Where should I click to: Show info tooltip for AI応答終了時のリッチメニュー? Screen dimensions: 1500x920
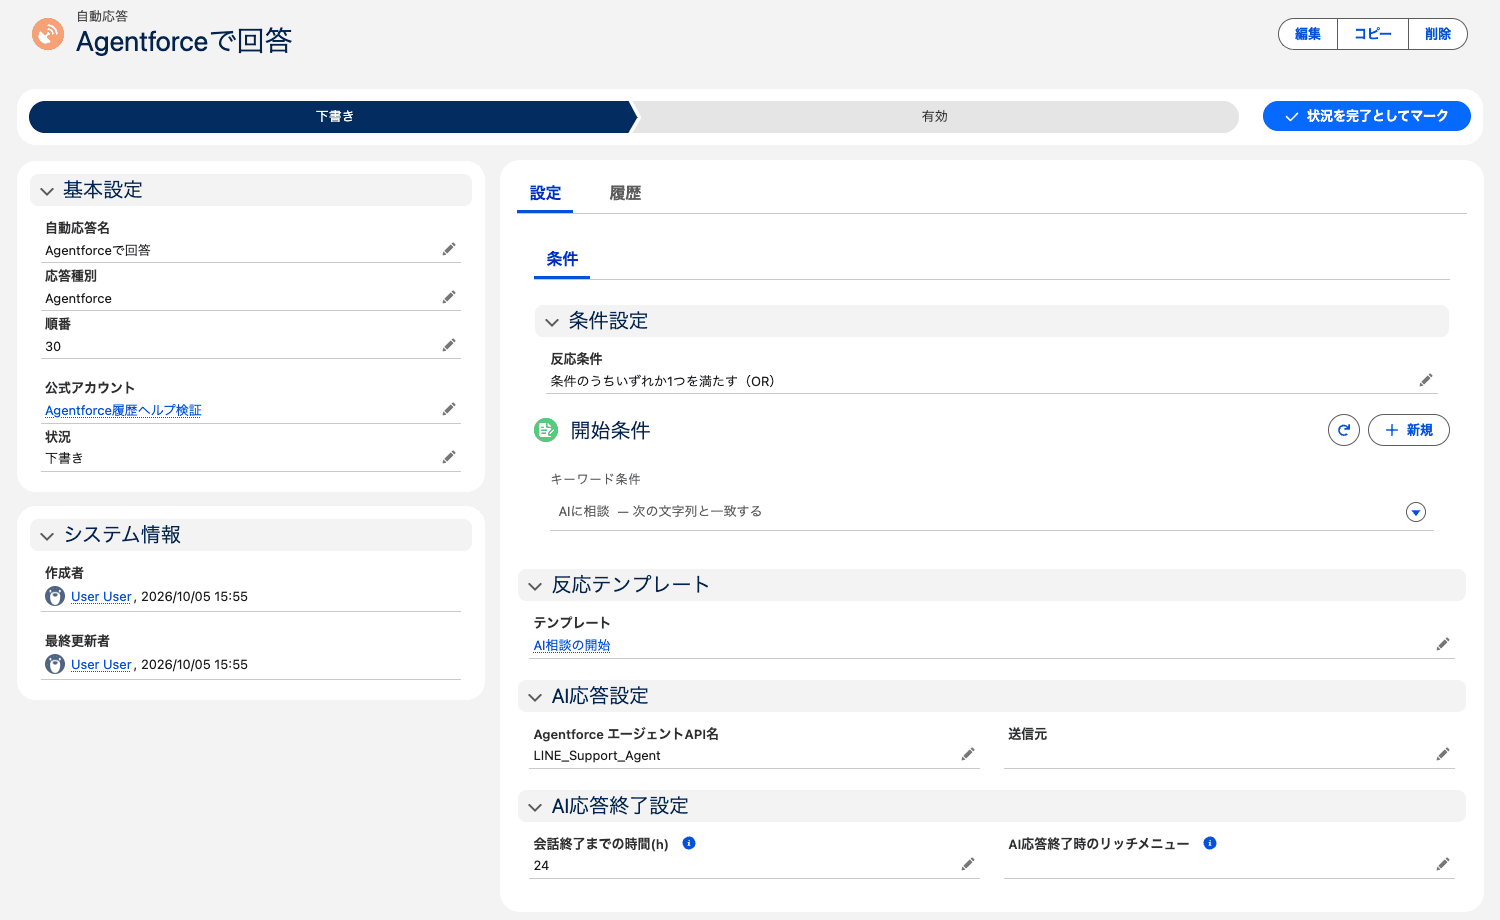point(1210,843)
